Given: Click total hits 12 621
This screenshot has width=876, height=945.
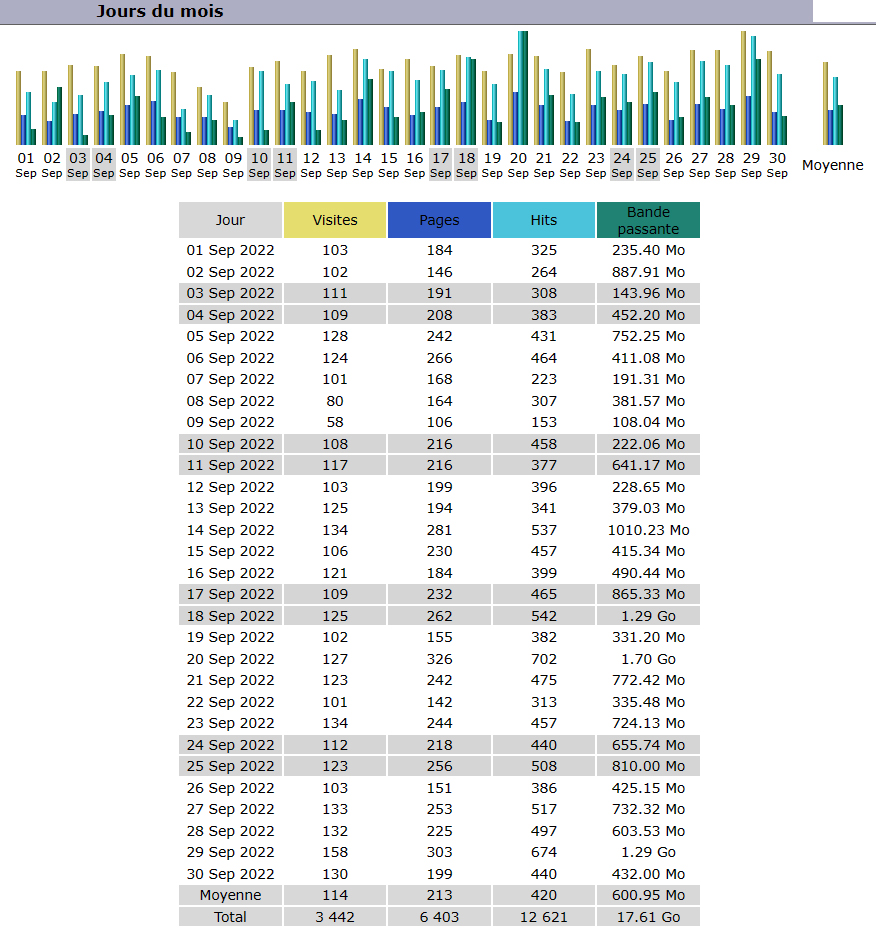Looking at the screenshot, I should point(543,917).
